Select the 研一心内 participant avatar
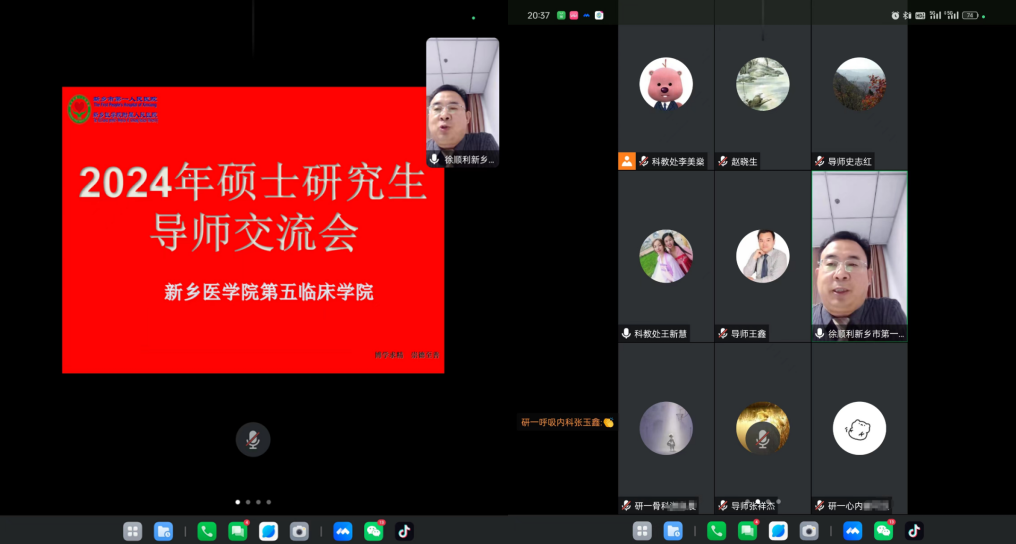1016x544 pixels. click(x=860, y=428)
